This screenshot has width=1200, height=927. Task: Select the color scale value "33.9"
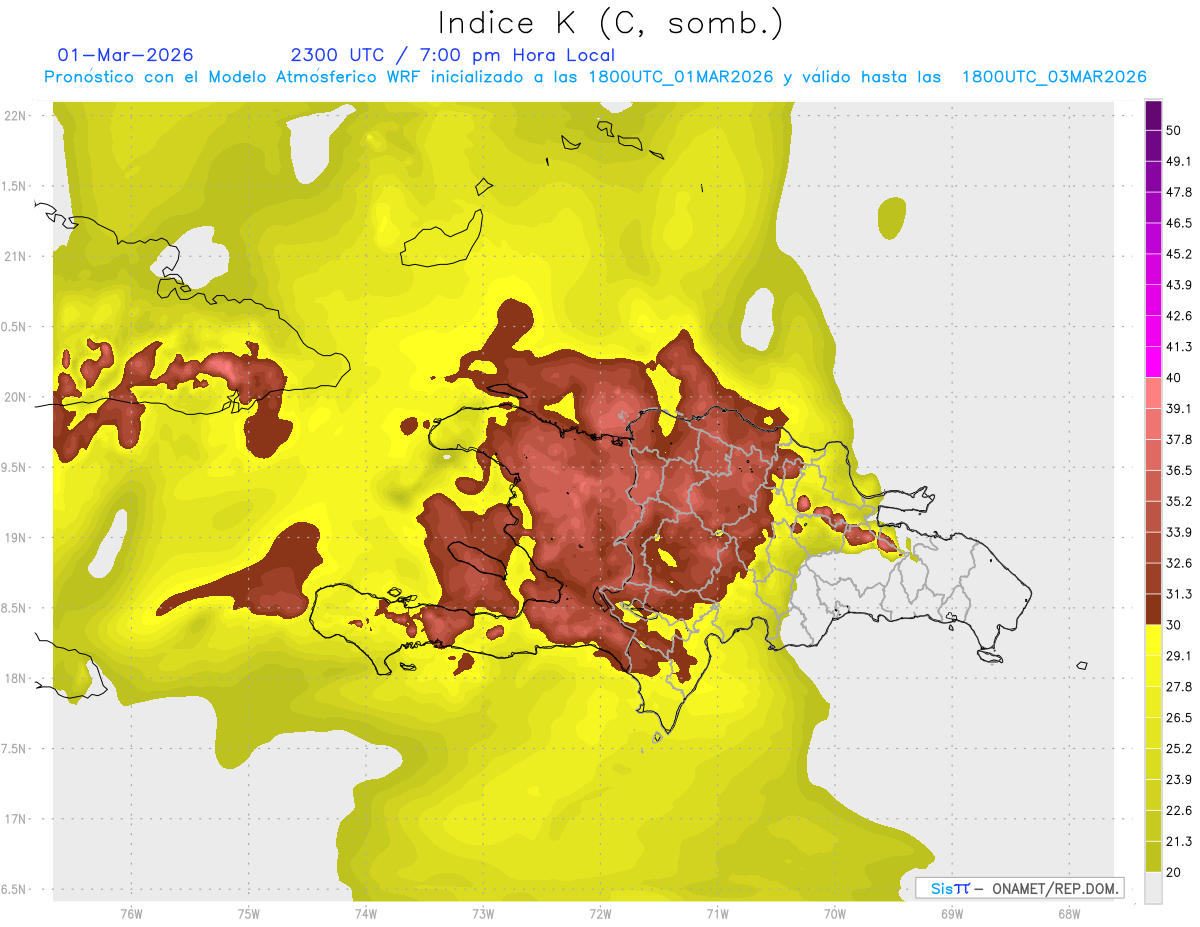click(1179, 532)
